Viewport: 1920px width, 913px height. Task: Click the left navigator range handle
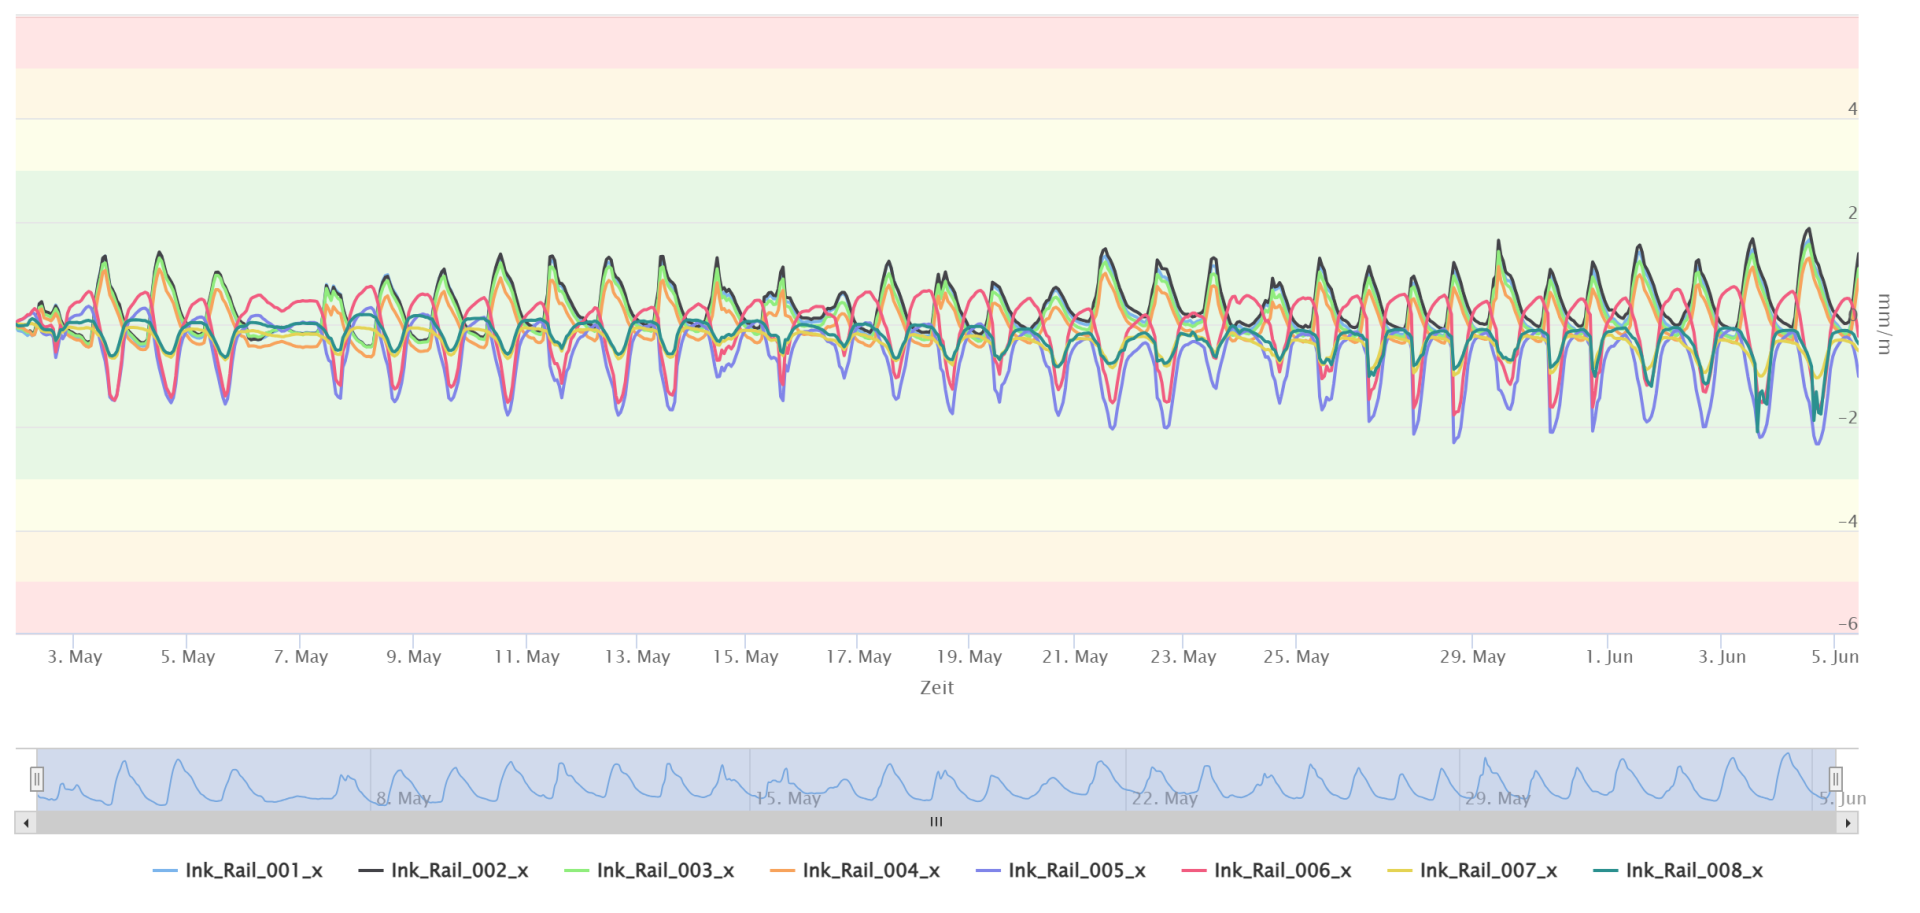click(37, 779)
